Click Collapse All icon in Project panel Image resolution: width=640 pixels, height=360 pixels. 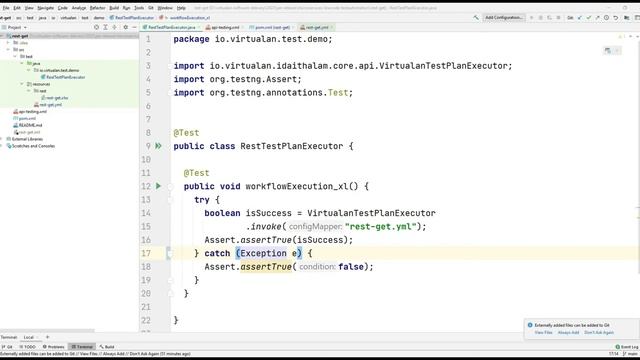[114, 27]
